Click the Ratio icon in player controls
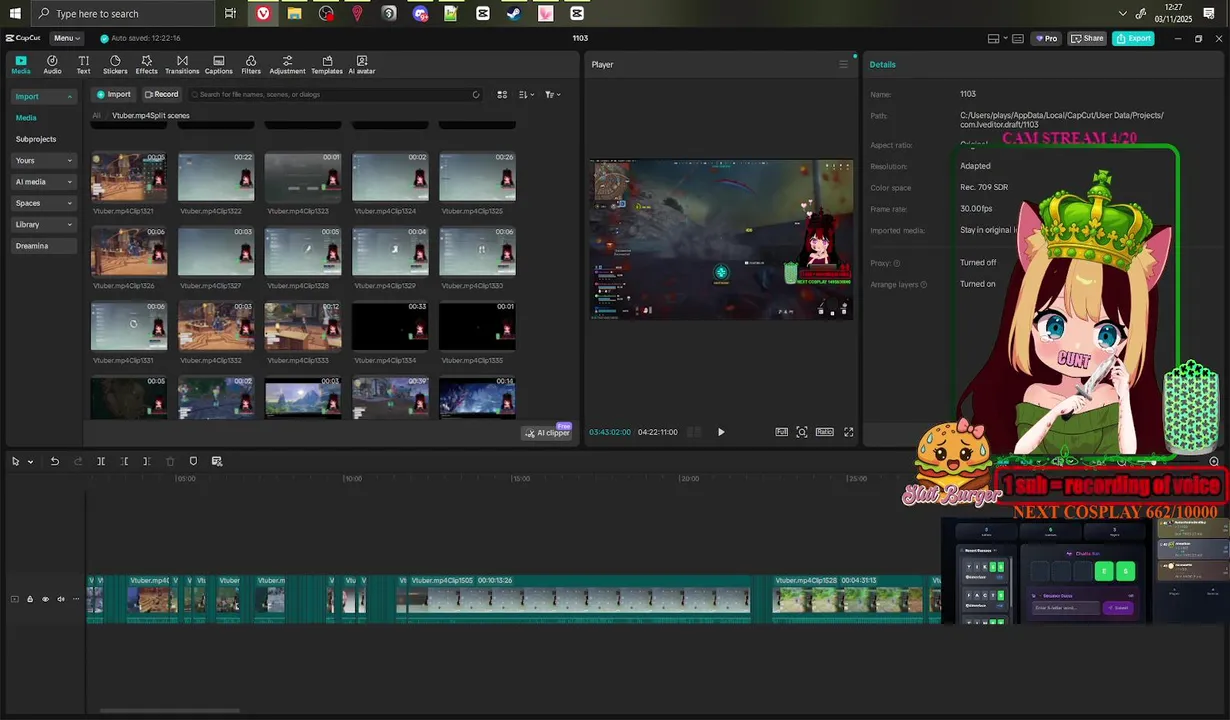 click(x=825, y=432)
